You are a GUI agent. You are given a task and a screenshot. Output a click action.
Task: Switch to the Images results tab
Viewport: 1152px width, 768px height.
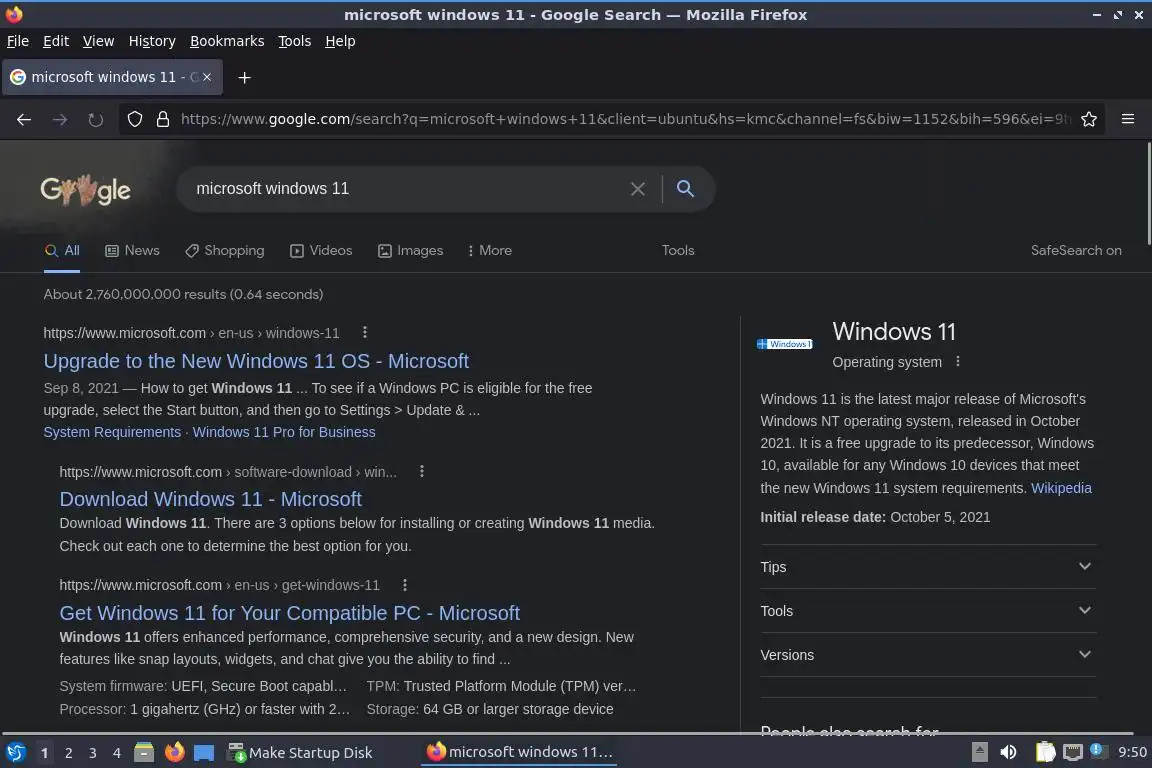click(411, 251)
